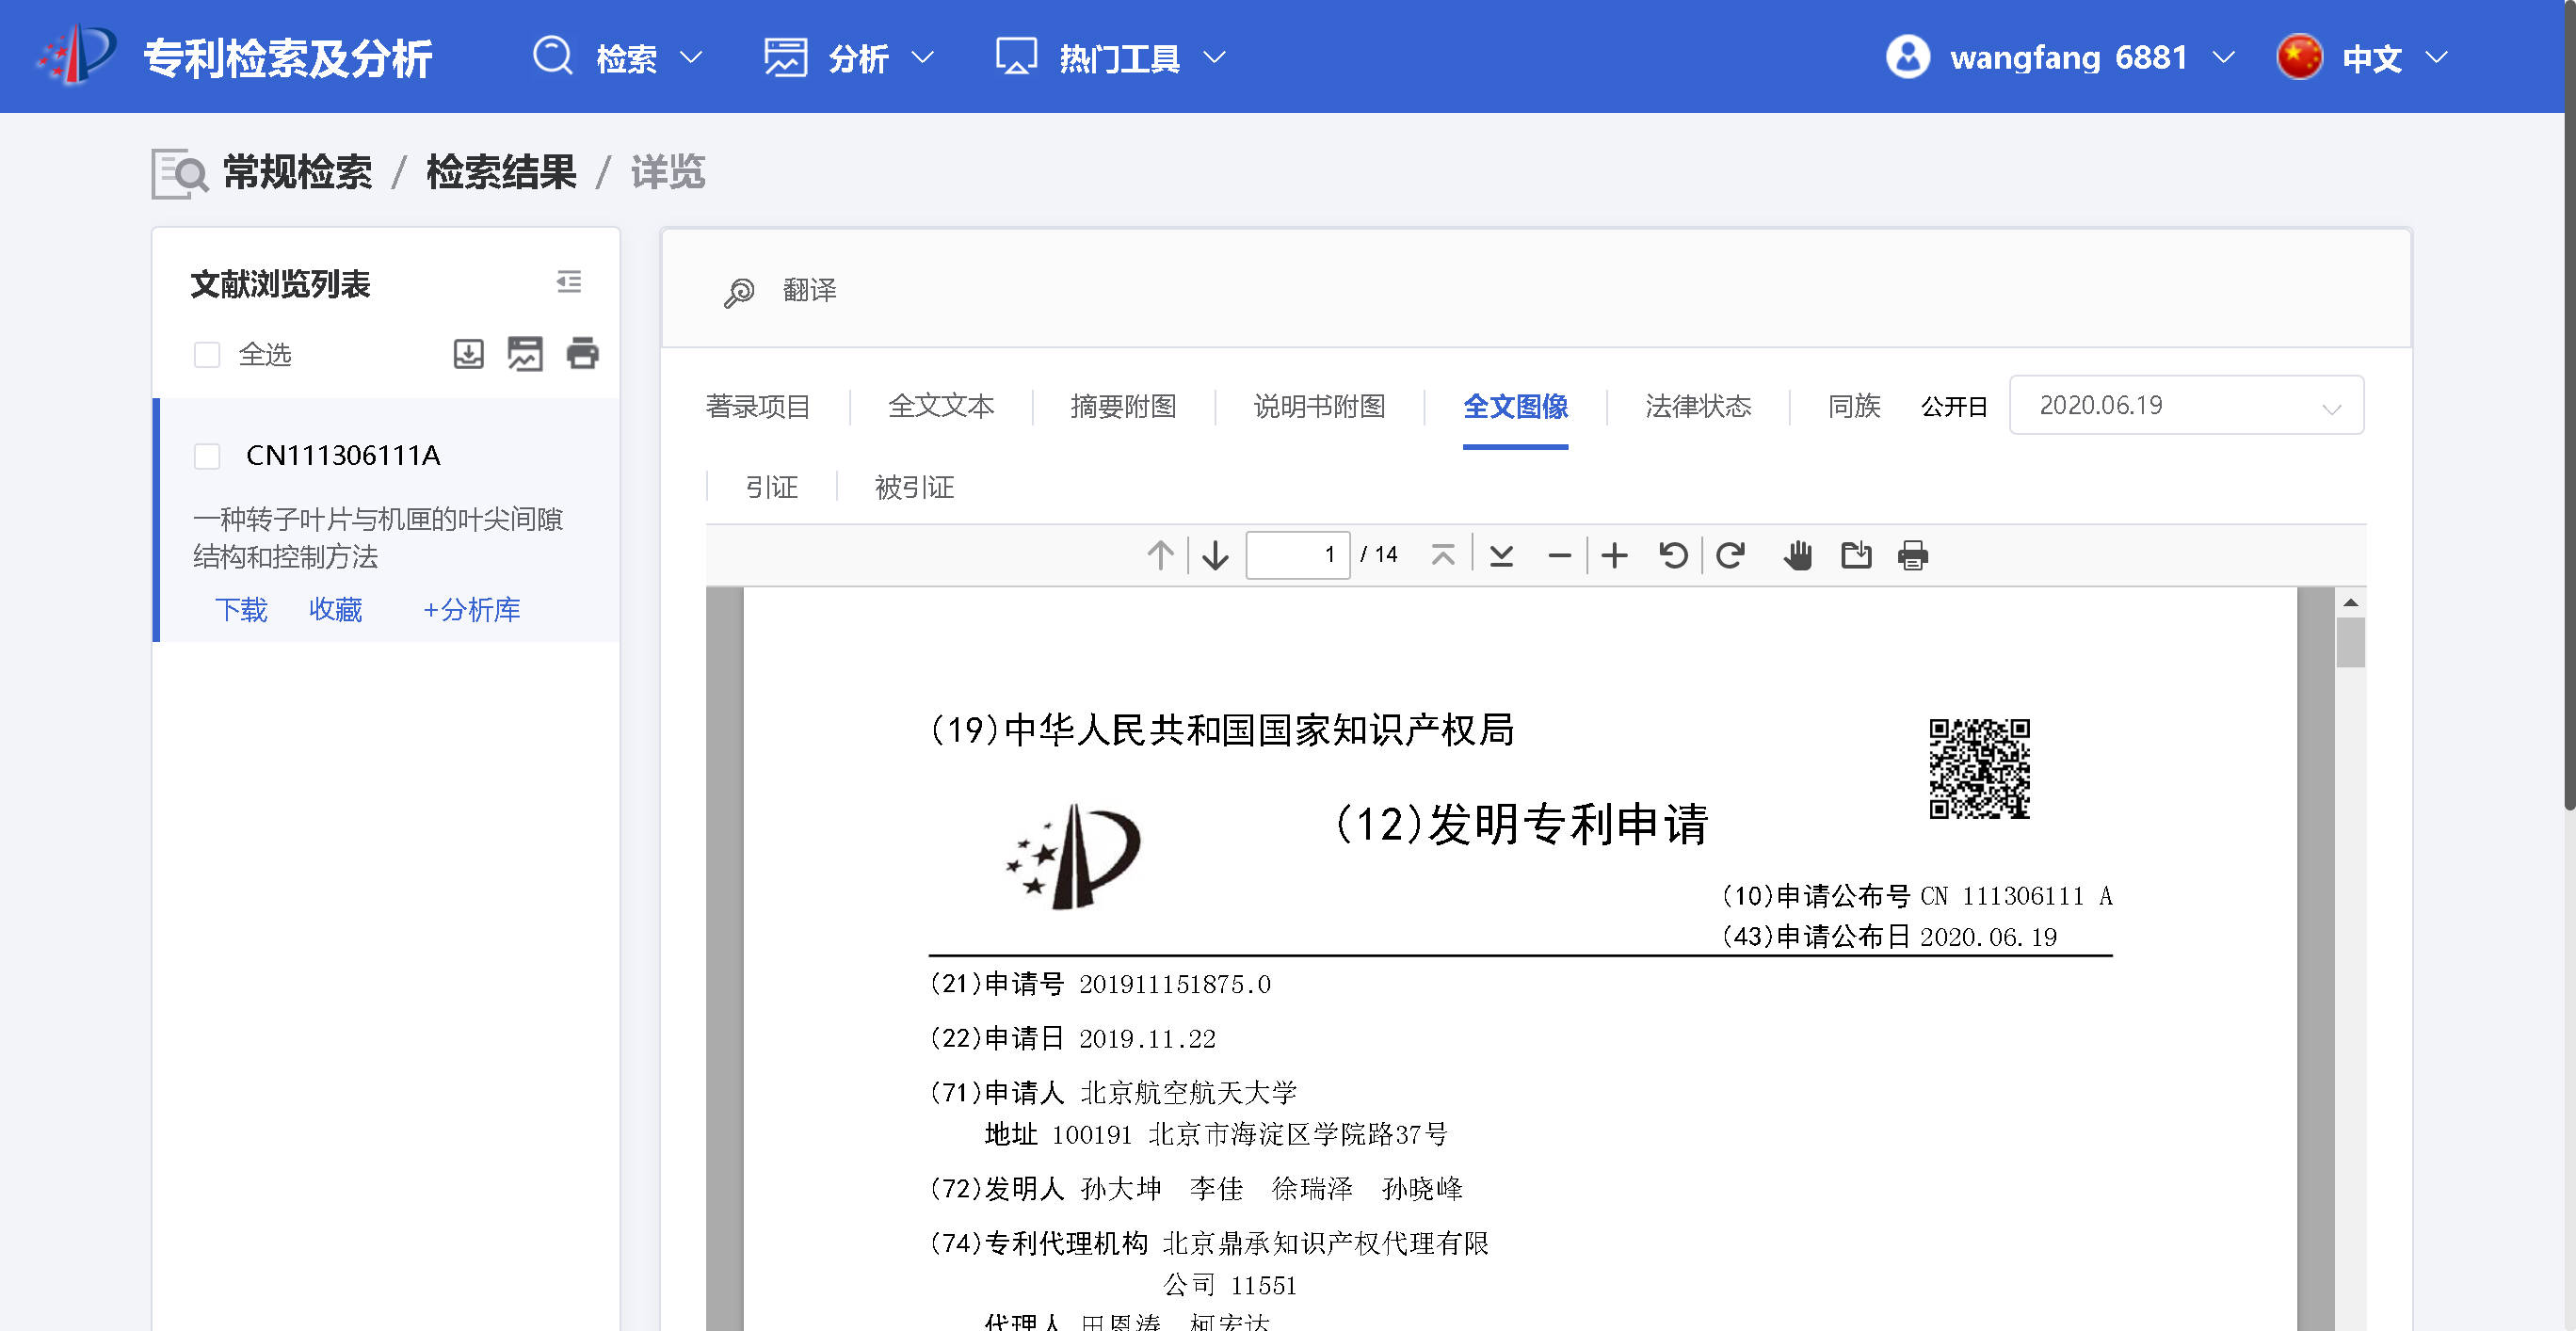Switch to the 全文文本 tab

coord(940,406)
